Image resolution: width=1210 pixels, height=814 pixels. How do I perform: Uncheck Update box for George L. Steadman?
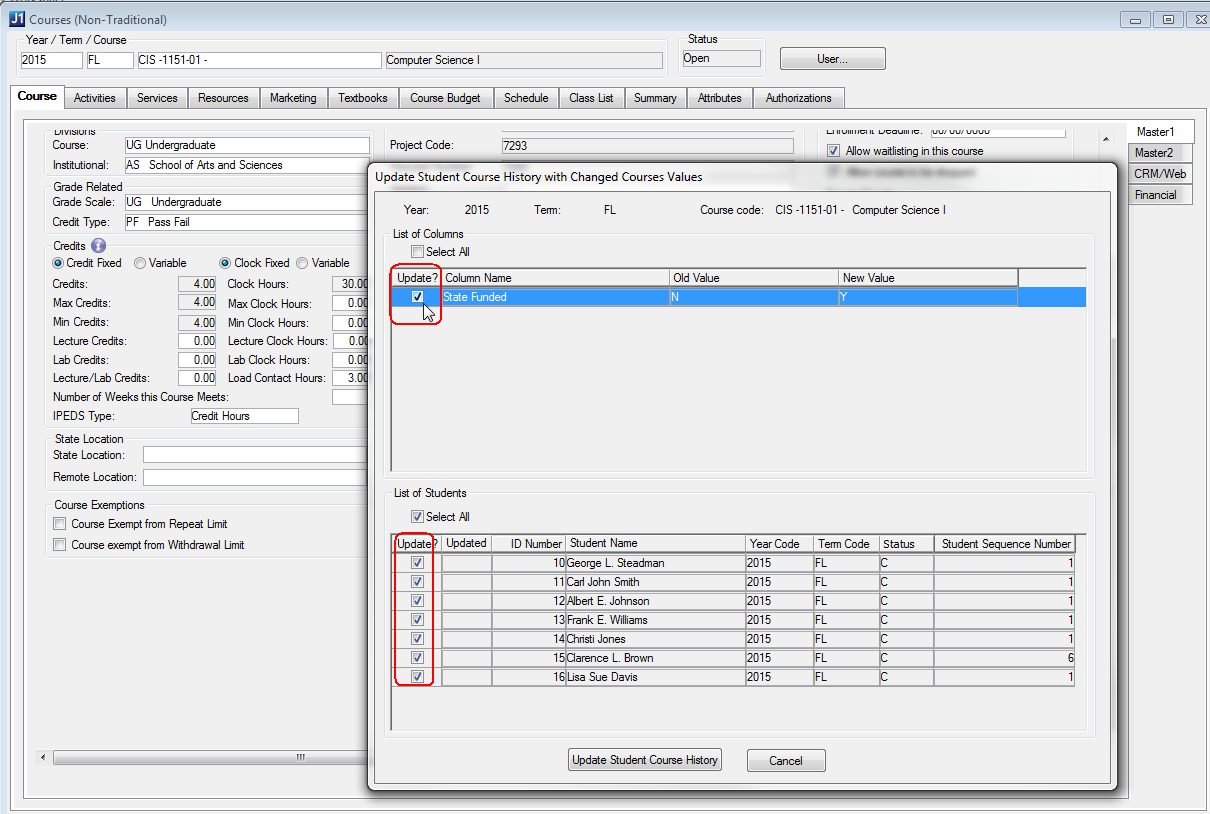tap(417, 563)
